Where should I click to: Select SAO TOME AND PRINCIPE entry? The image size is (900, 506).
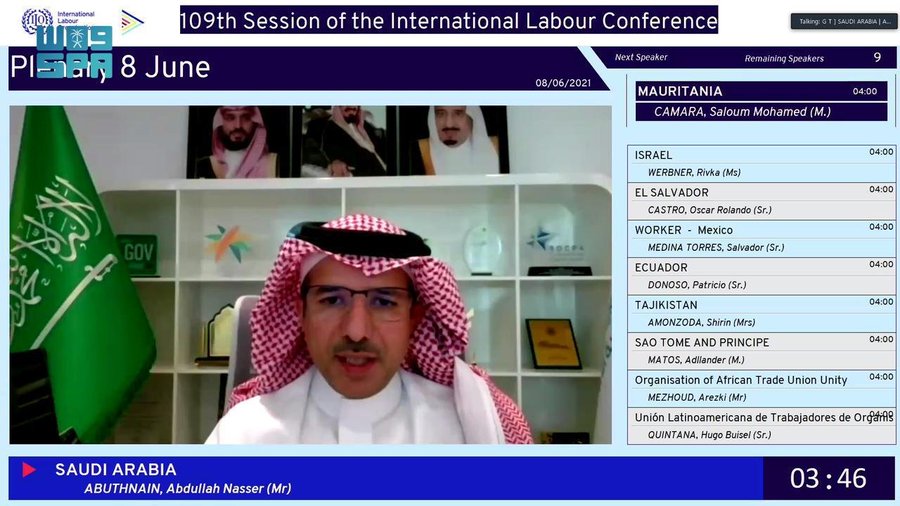tap(701, 342)
